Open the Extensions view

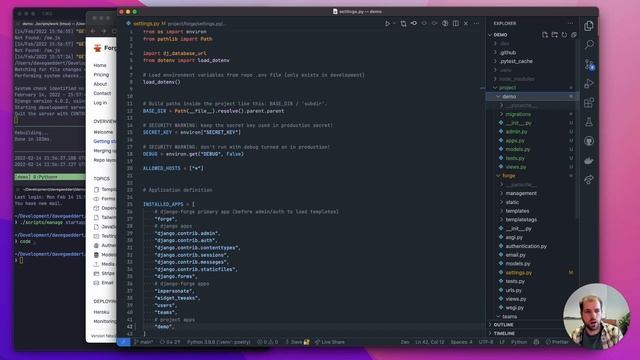[x=589, y=103]
